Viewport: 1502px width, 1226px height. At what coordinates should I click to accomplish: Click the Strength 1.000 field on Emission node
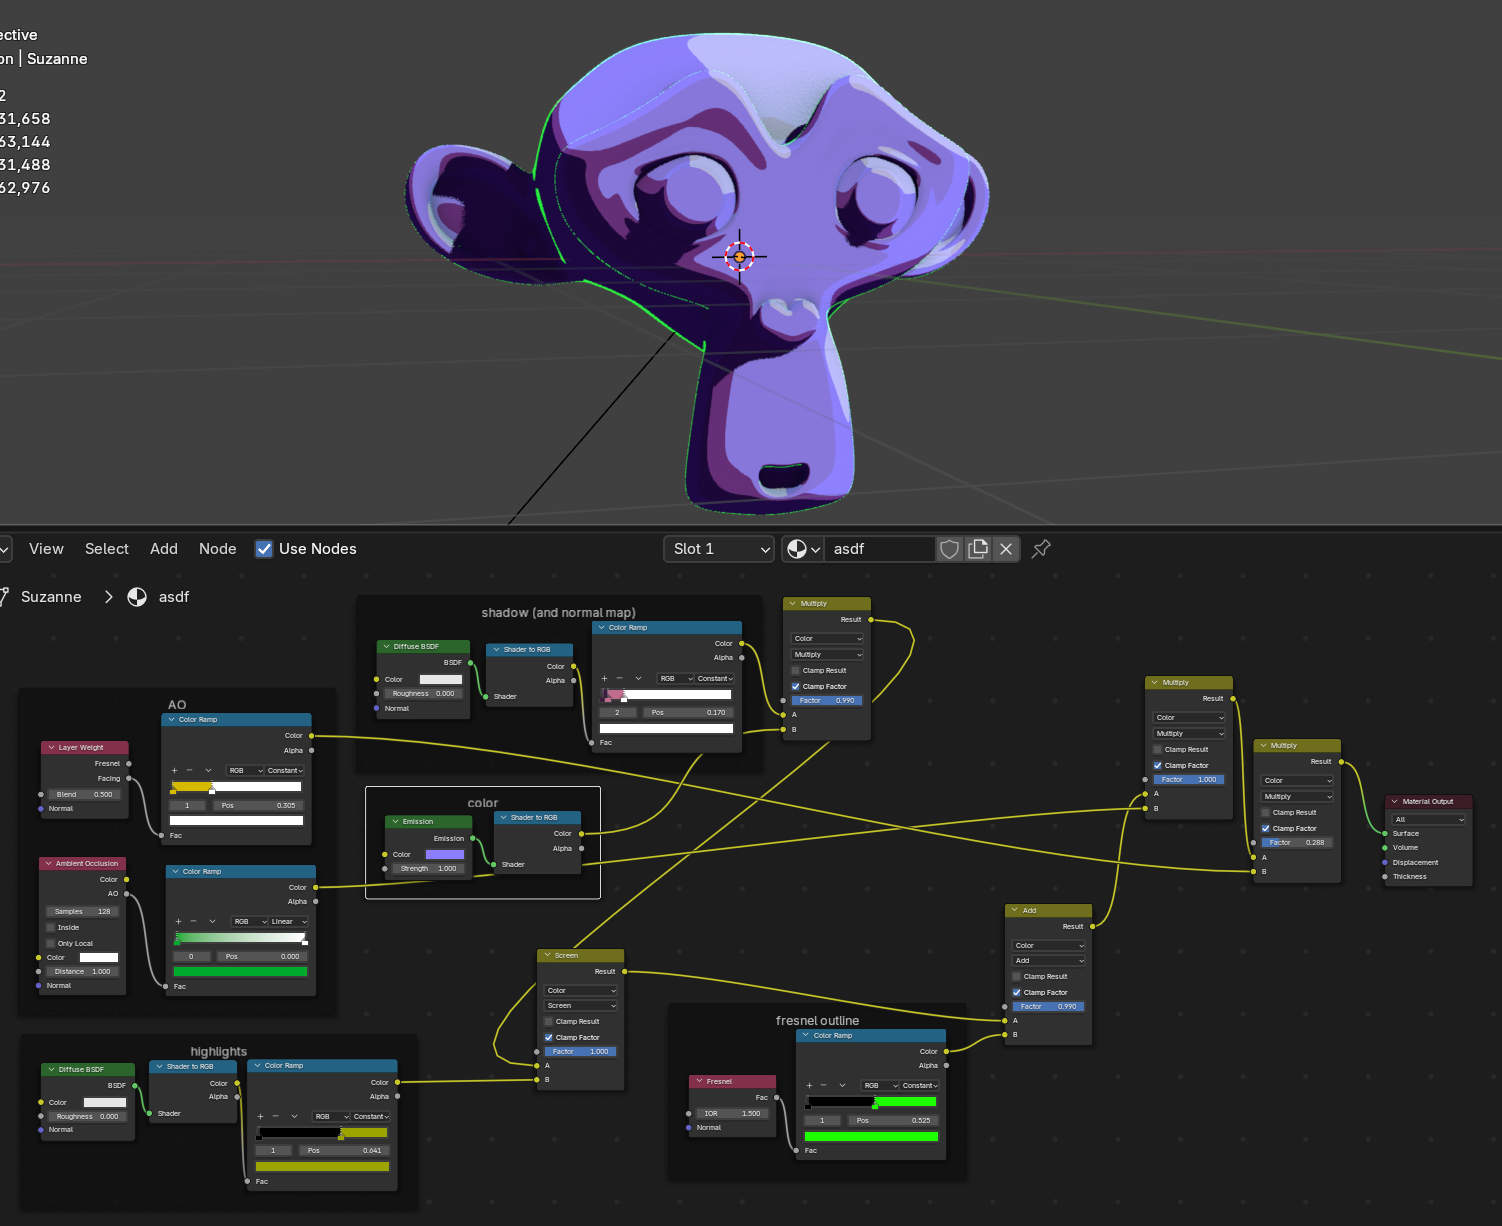(x=428, y=868)
